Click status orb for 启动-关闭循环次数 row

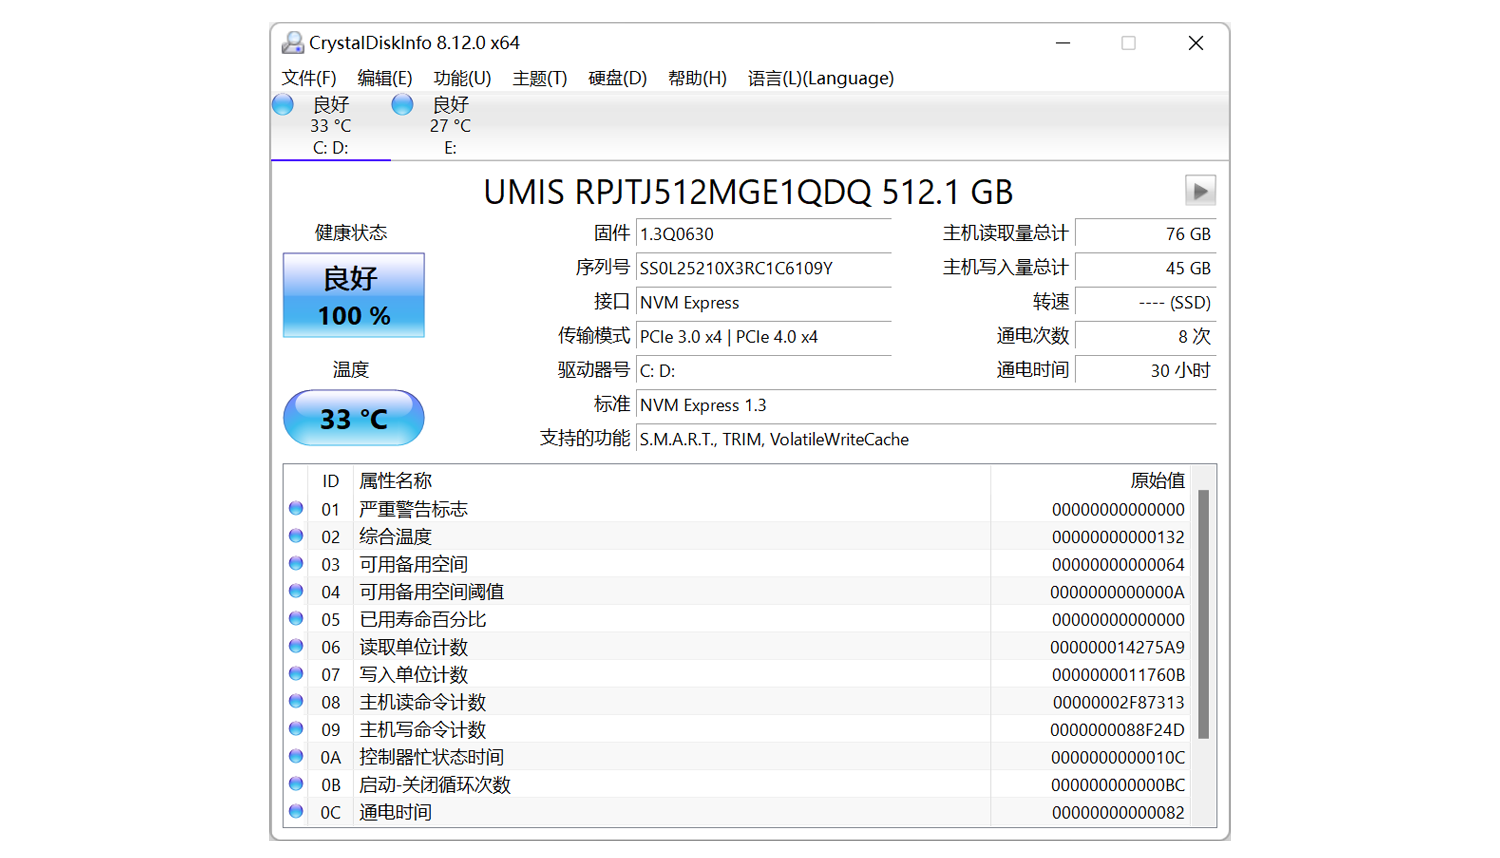tap(296, 783)
